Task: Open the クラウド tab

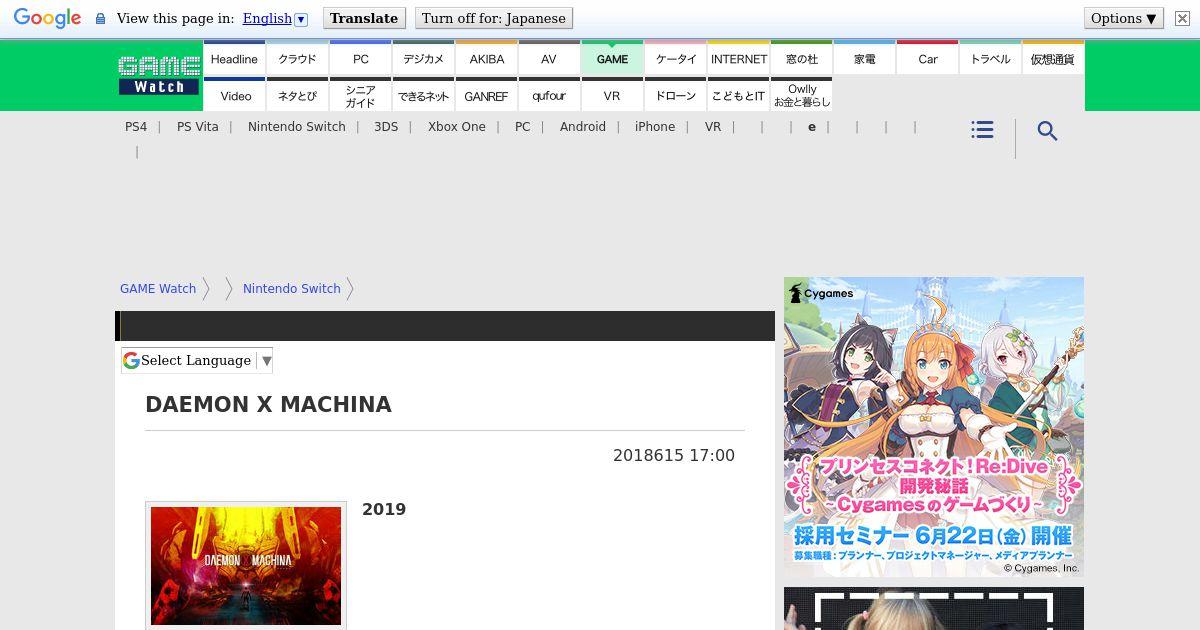Action: [x=297, y=59]
